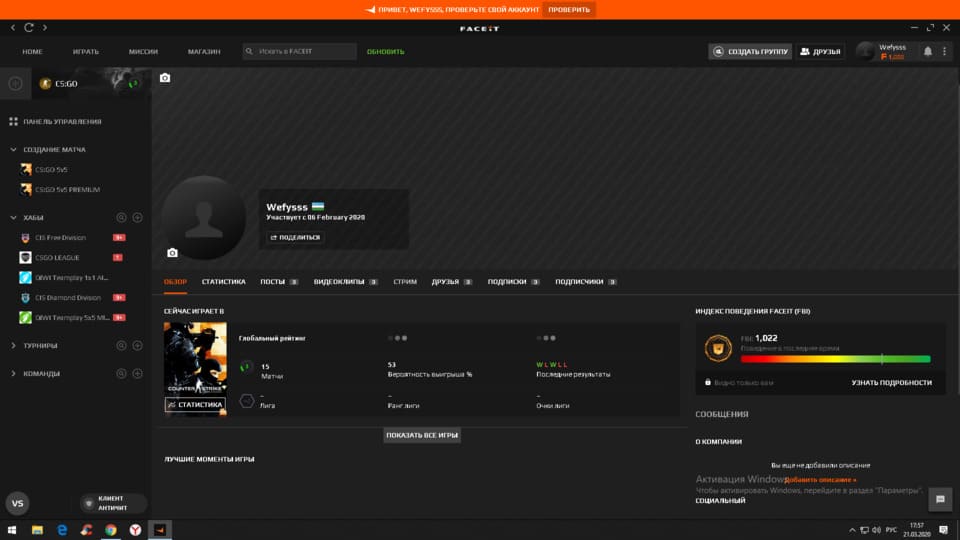The image size is (960, 540).
Task: Switch to the Статистика tab
Action: click(223, 282)
